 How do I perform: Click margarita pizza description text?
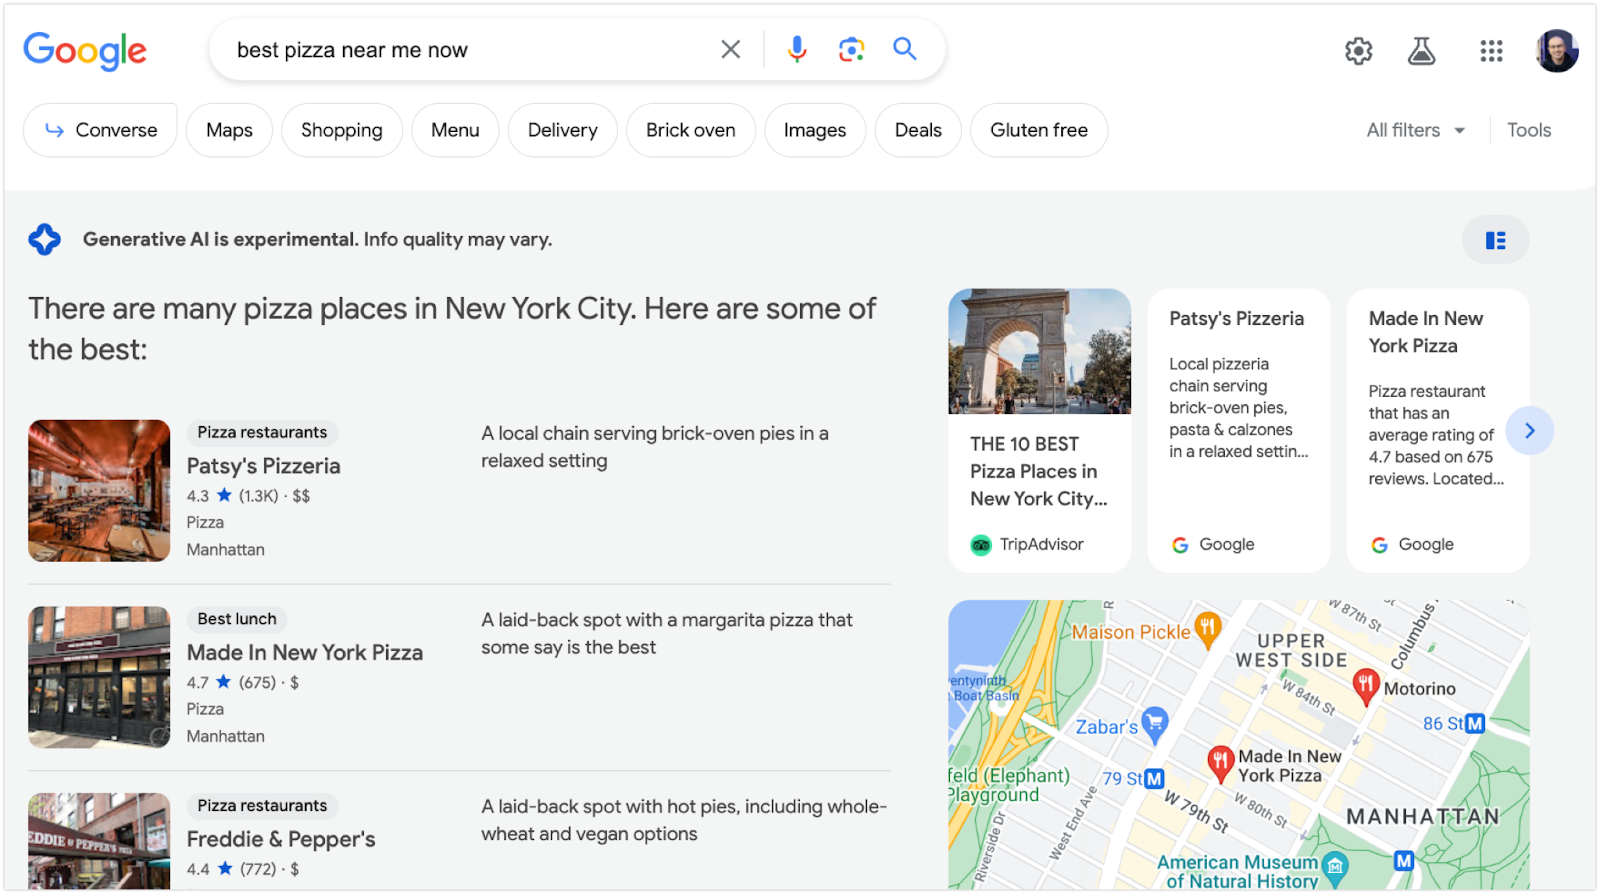click(x=667, y=633)
